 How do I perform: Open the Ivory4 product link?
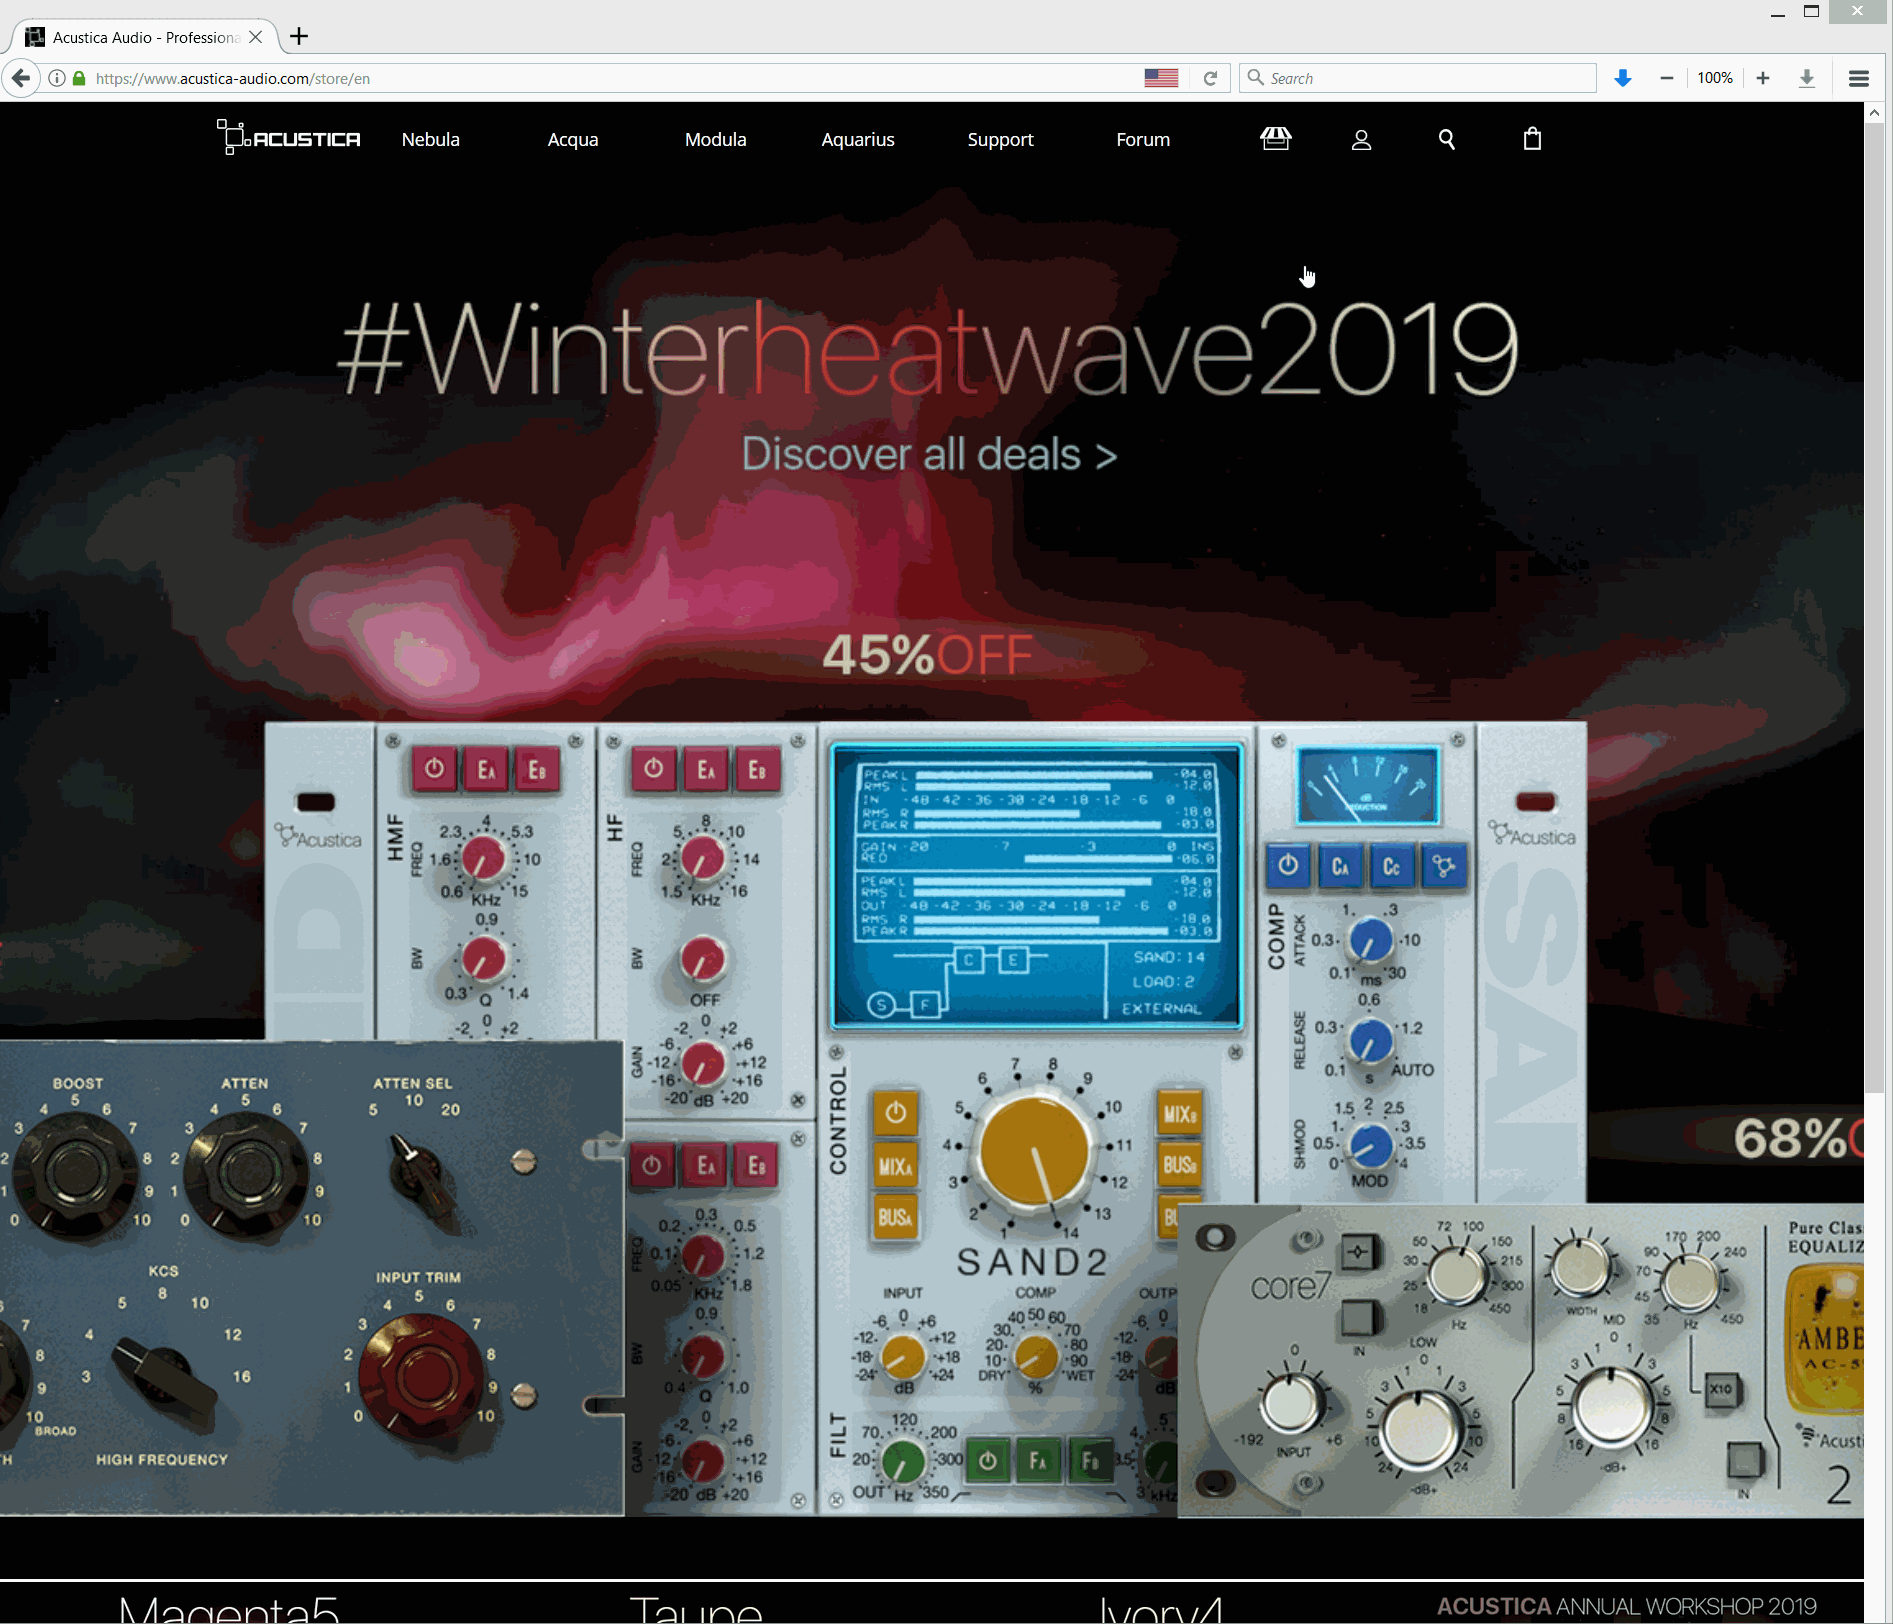pyautogui.click(x=1161, y=1608)
